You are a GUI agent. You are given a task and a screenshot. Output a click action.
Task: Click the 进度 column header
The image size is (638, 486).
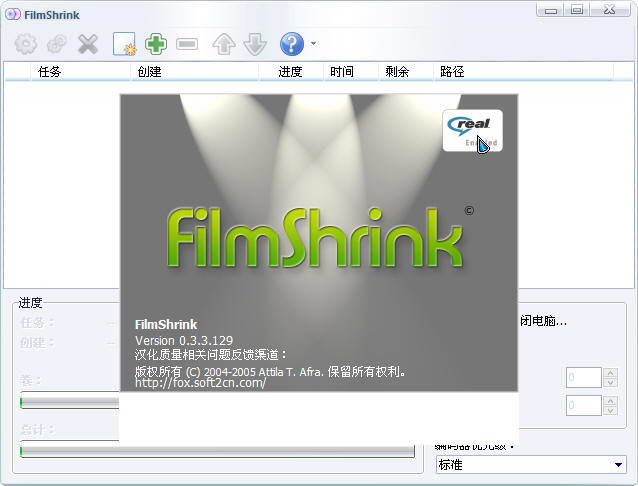tap(291, 72)
